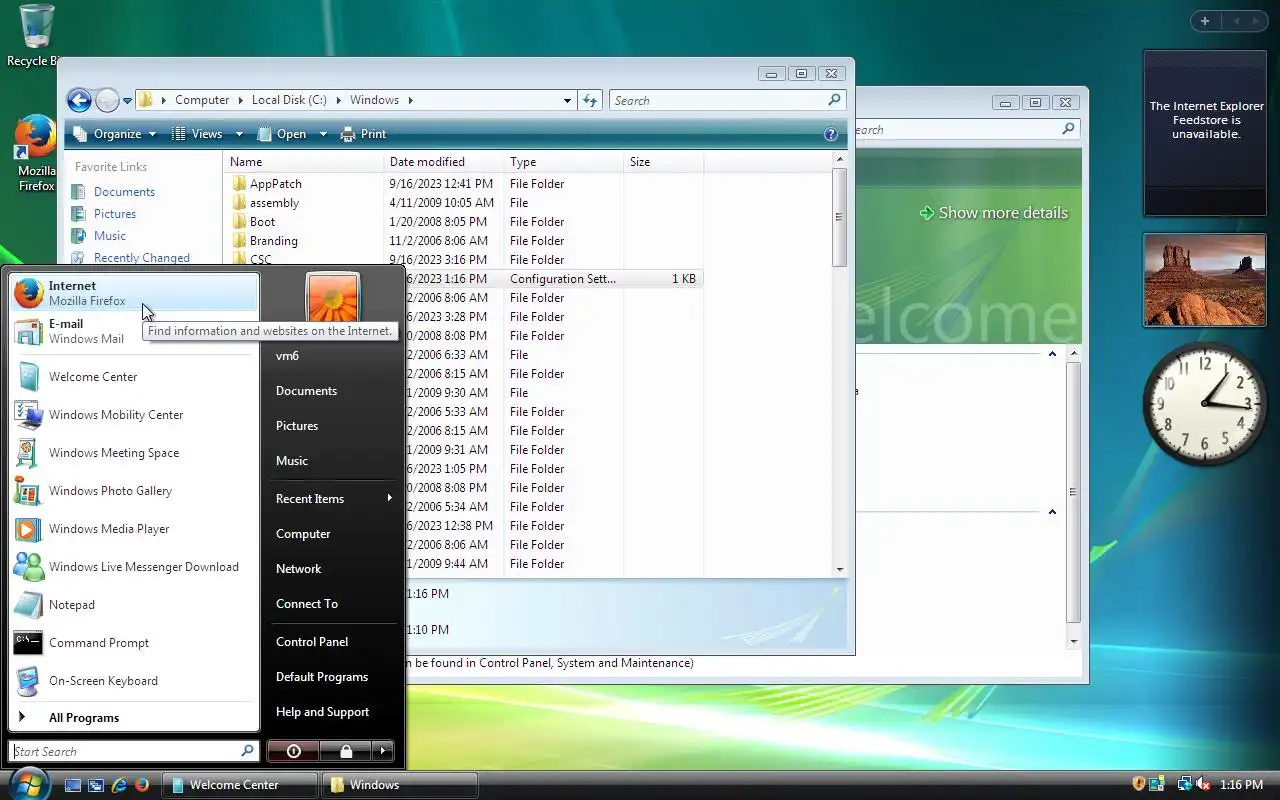The image size is (1280, 800).
Task: Open recent pages dropdown next to Forward
Action: 127,101
